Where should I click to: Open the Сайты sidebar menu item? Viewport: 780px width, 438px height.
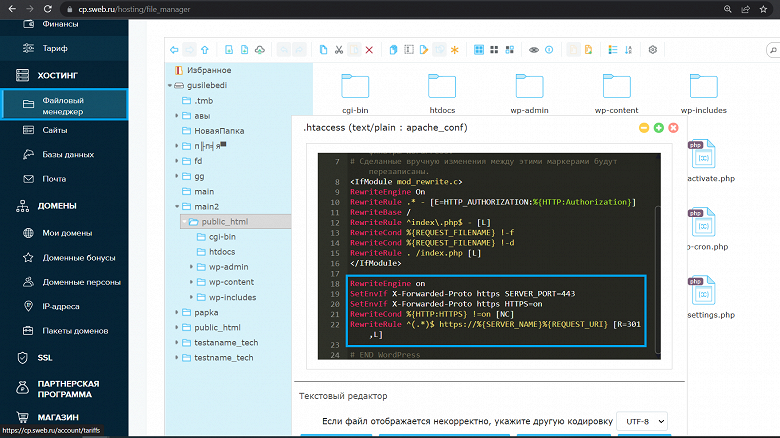tap(55, 130)
